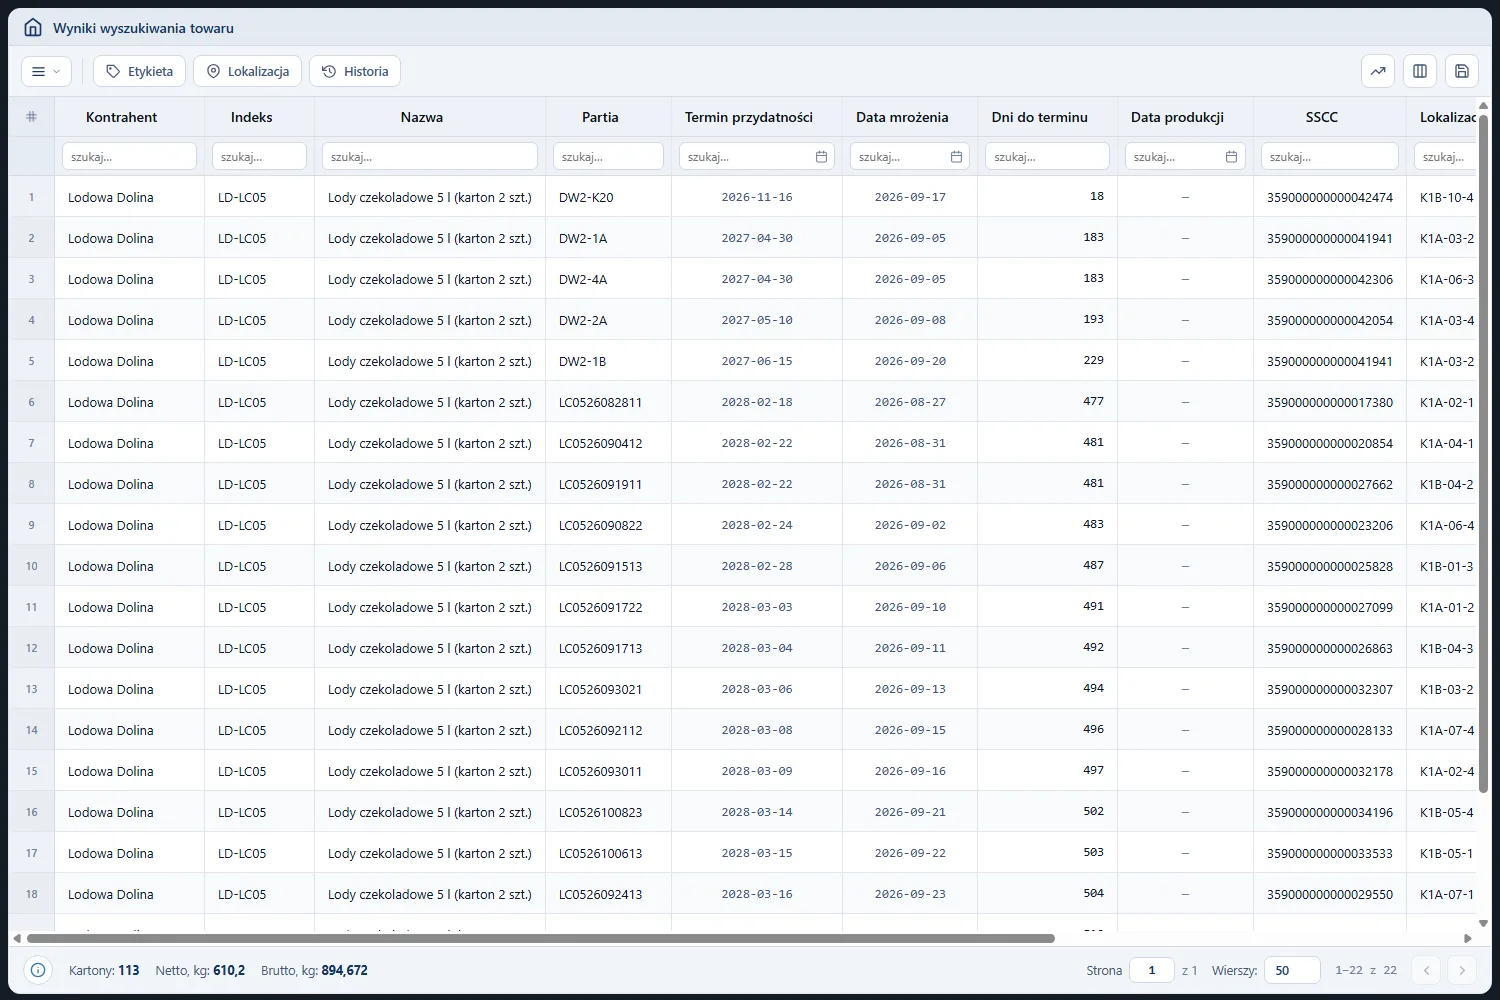This screenshot has height=1000, width=1500.
Task: Click the info icon in footer
Action: coord(38,970)
